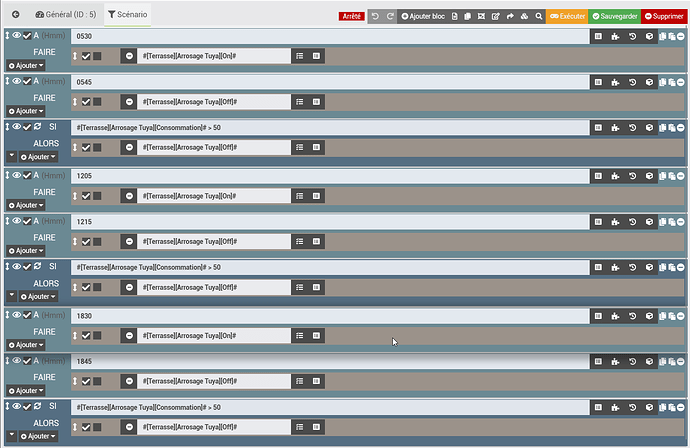Edit command field of 1845 Off action
The width and height of the screenshot is (690, 448).
pos(214,381)
